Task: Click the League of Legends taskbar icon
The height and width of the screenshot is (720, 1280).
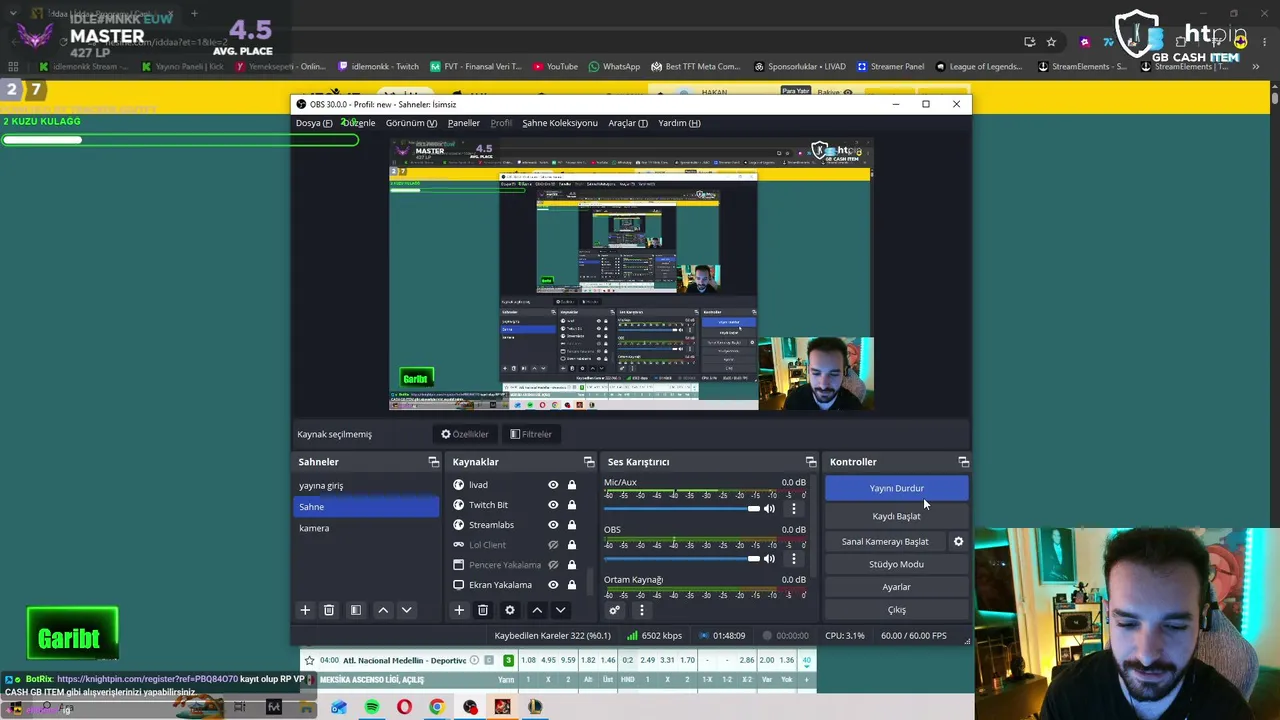Action: (535, 707)
